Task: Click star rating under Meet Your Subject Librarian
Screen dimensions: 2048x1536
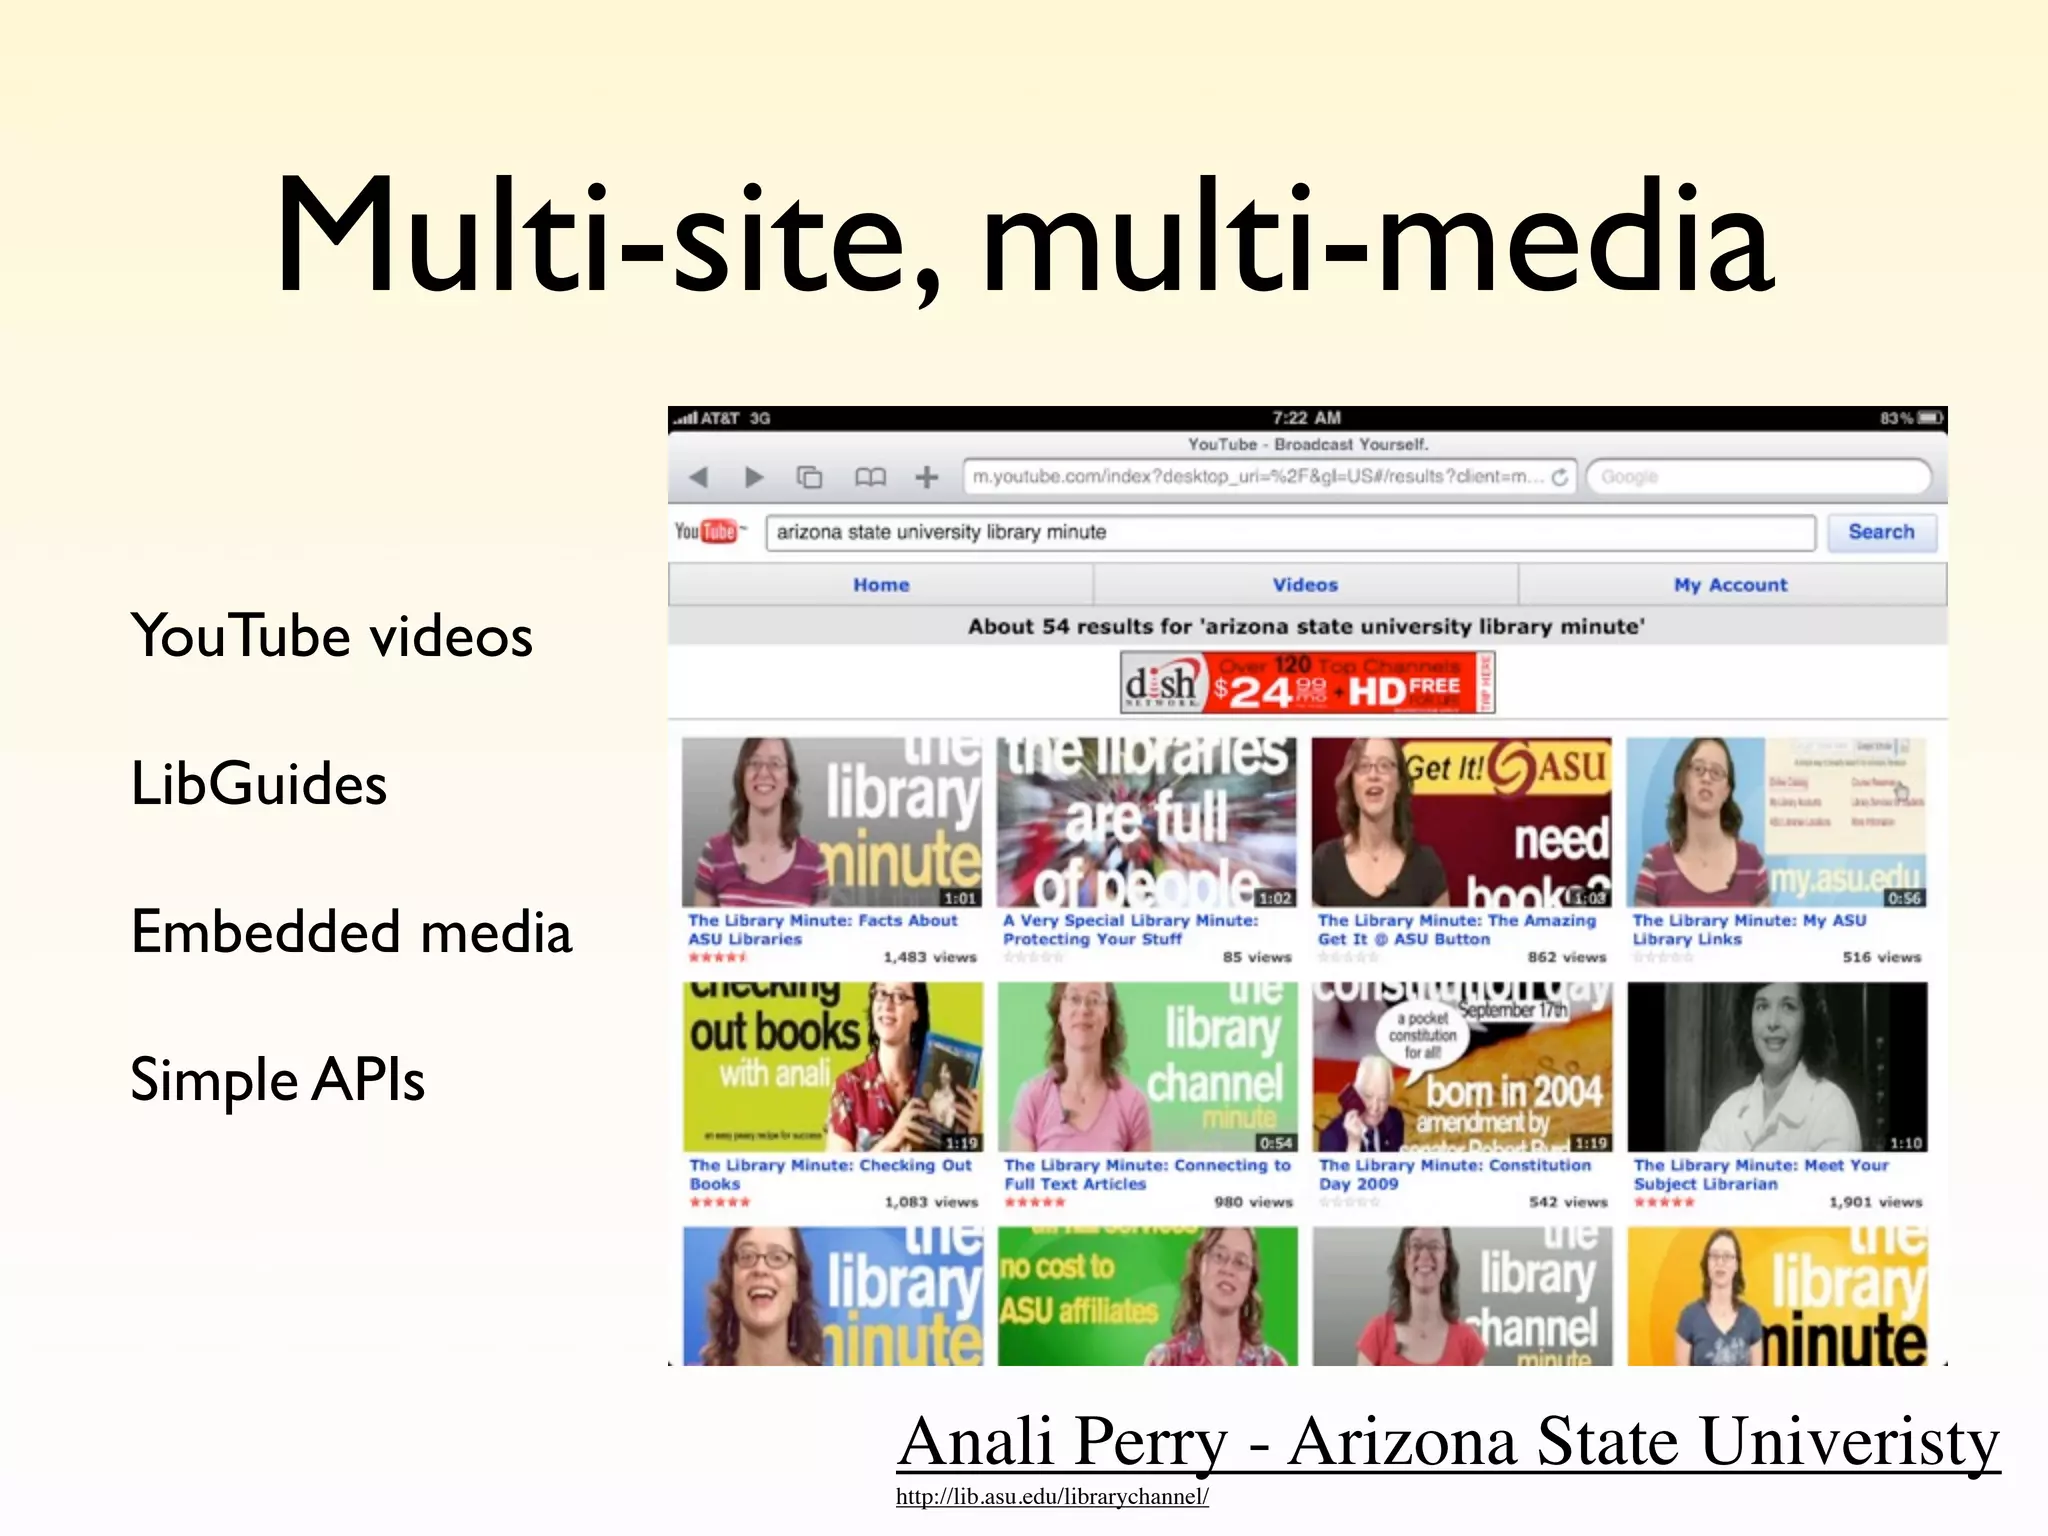Action: point(1664,1202)
